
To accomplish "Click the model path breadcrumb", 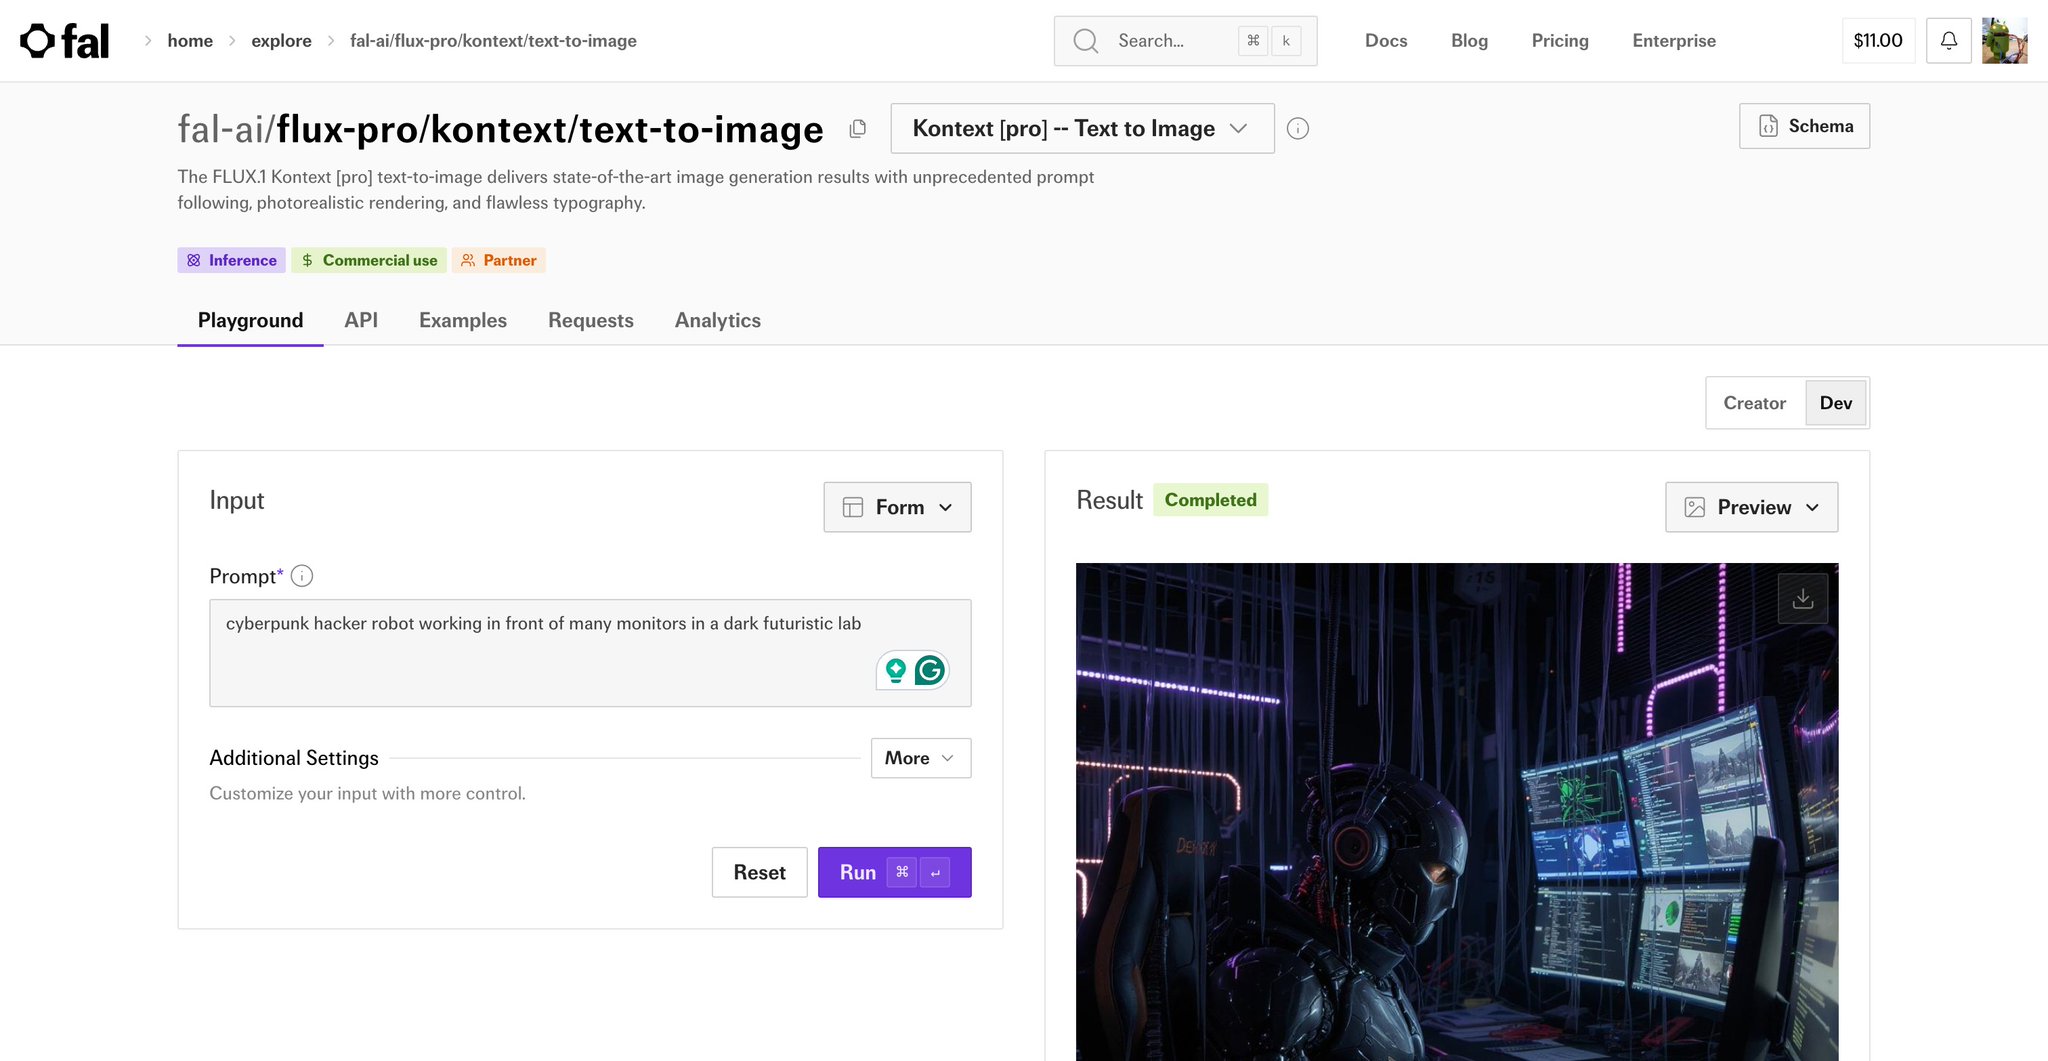I will pyautogui.click(x=493, y=41).
